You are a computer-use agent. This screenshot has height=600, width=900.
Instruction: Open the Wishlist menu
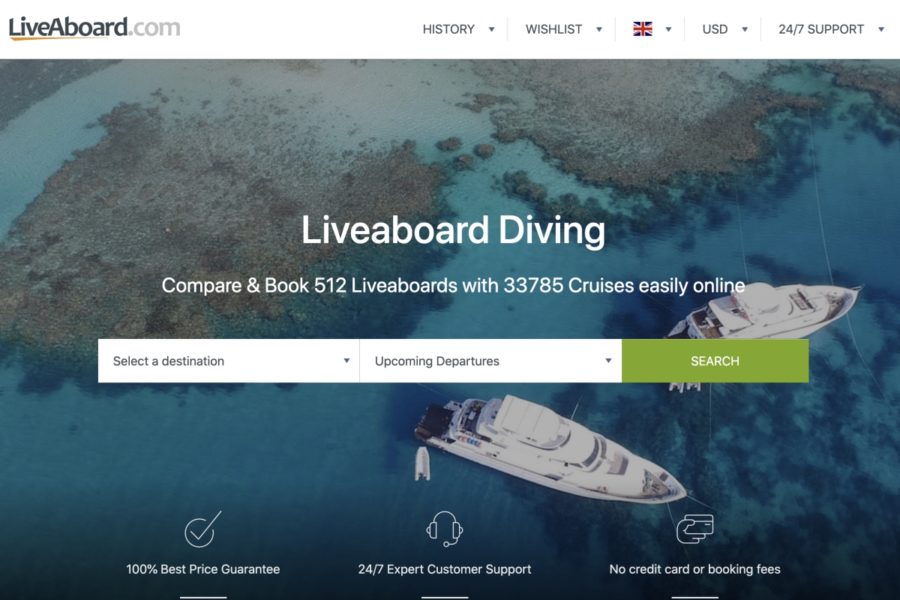coord(553,29)
